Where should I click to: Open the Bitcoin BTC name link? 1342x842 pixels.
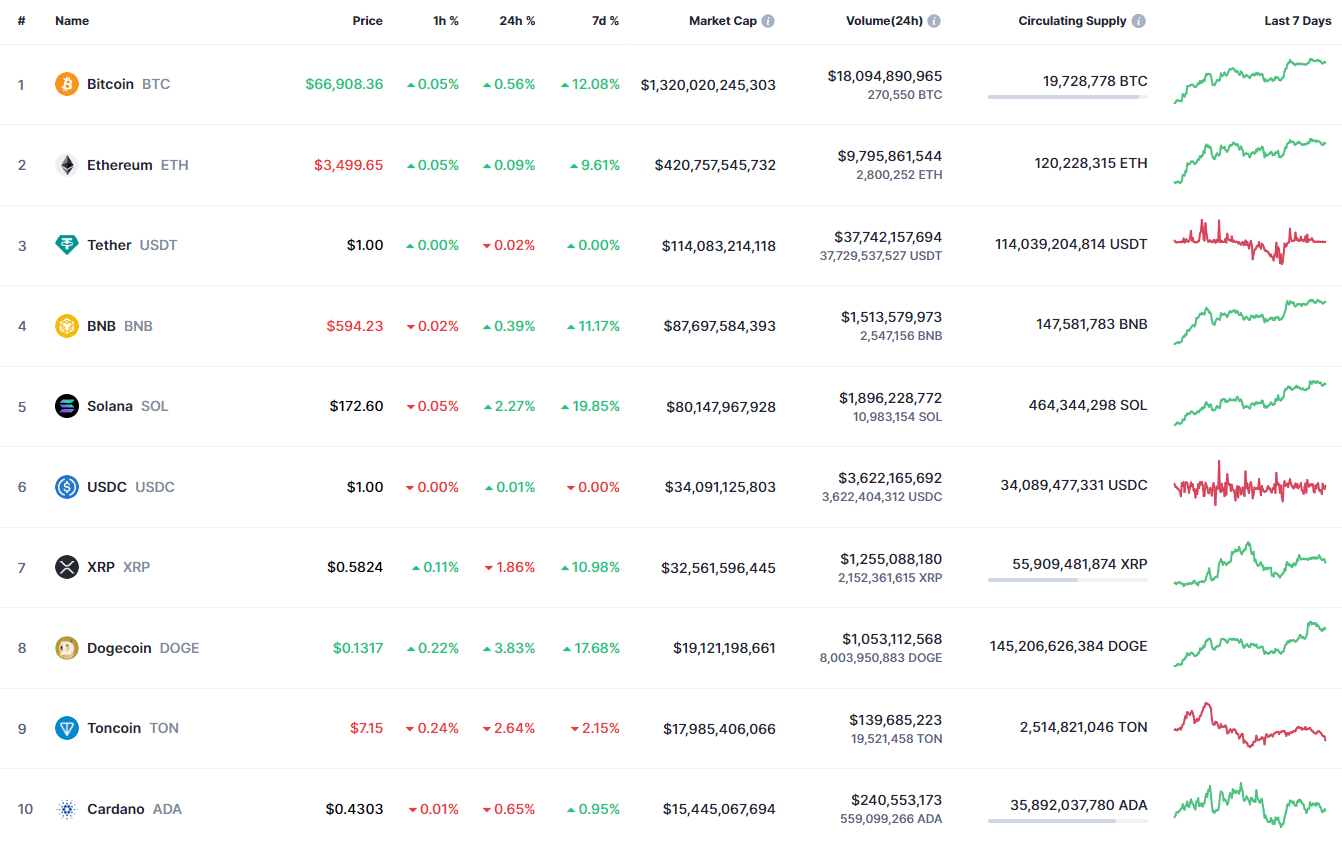109,84
